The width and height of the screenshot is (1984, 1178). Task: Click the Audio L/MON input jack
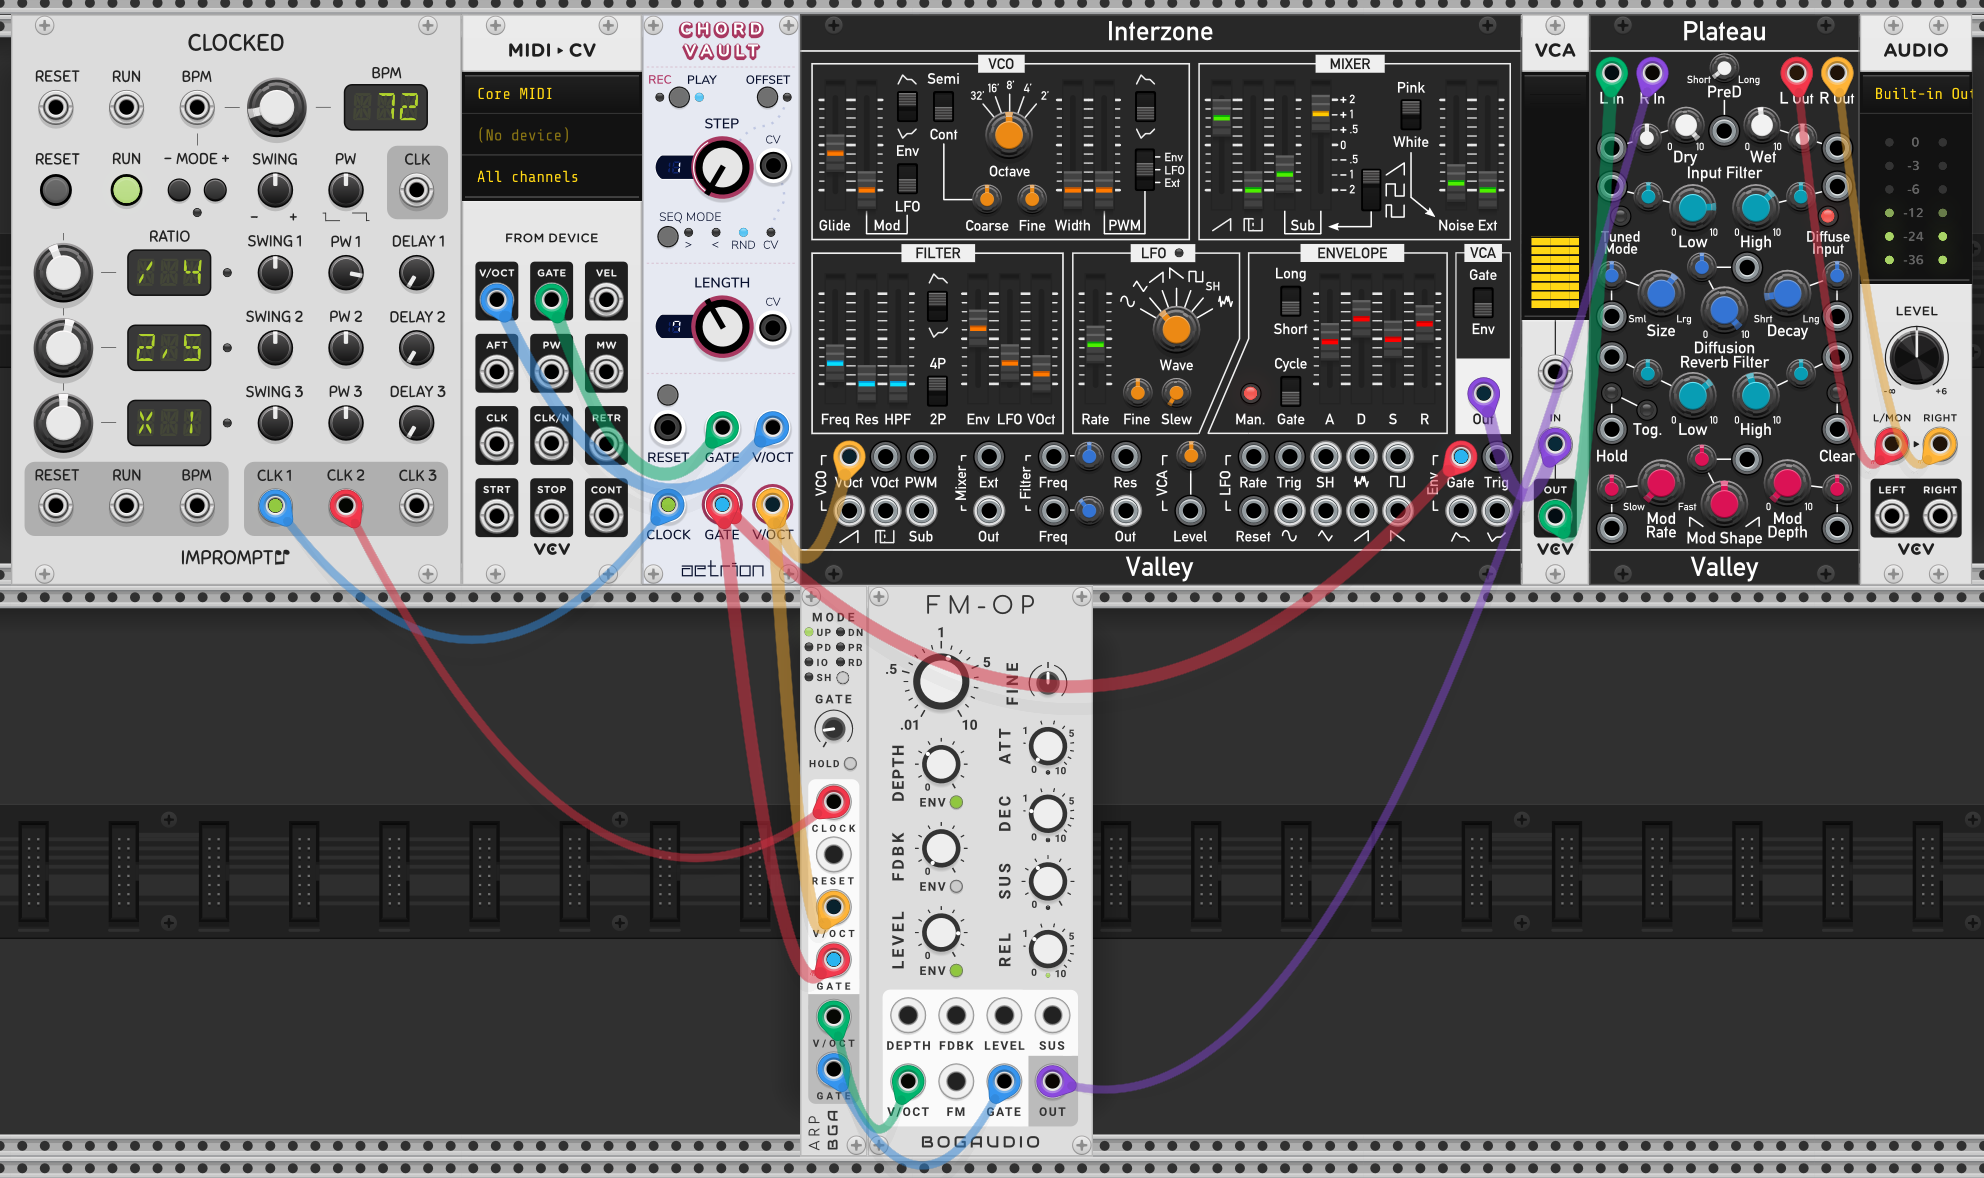pos(1890,444)
